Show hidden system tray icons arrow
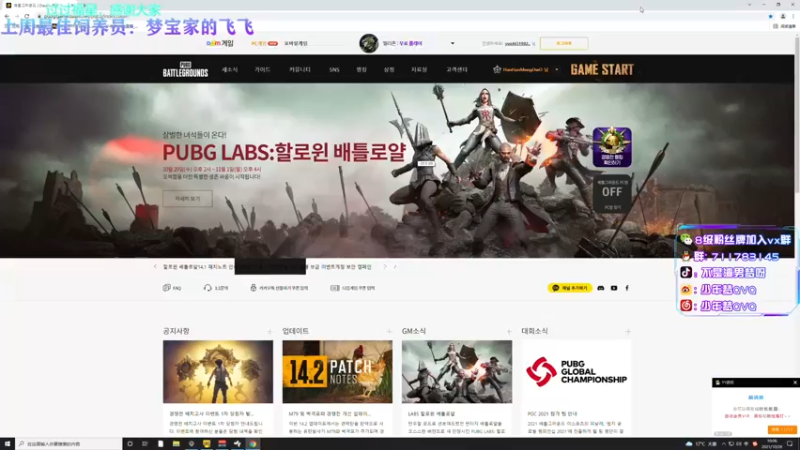 point(723,444)
